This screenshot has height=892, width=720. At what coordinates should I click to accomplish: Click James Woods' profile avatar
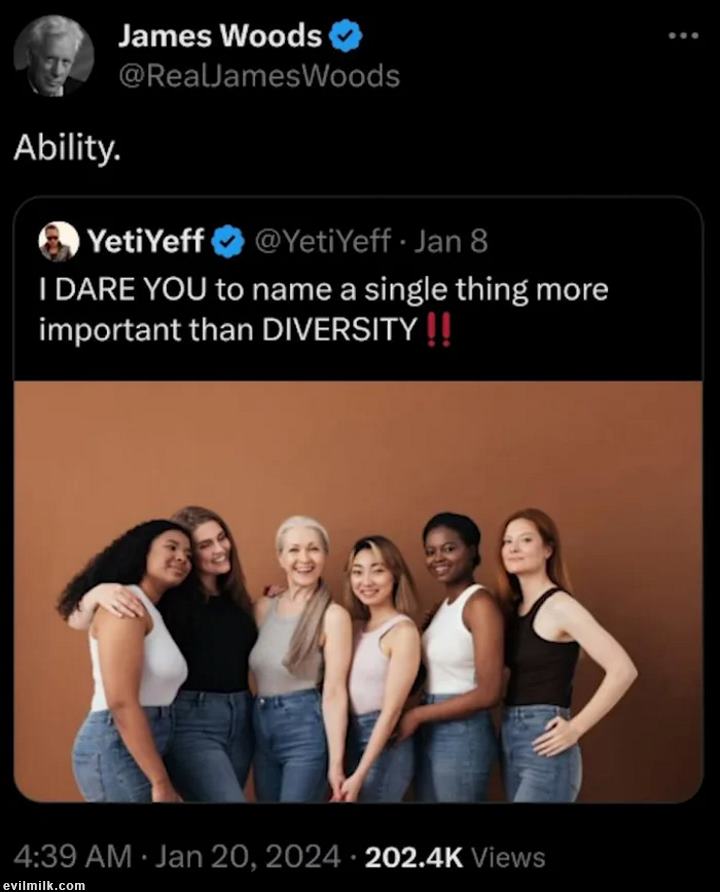54,56
